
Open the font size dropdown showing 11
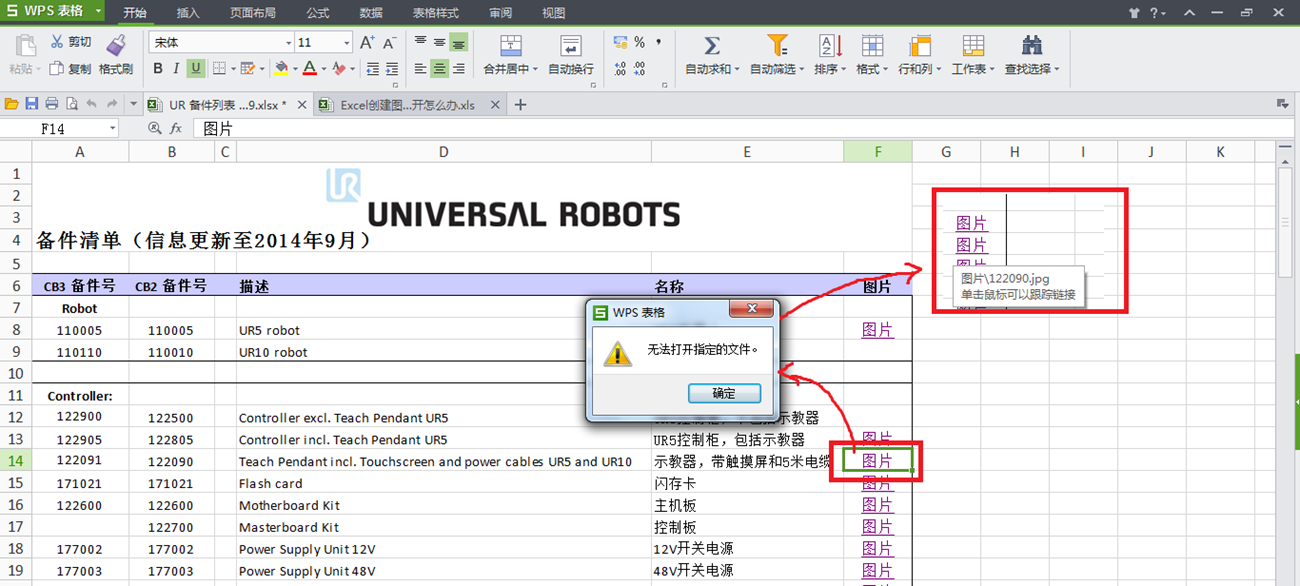coord(347,42)
